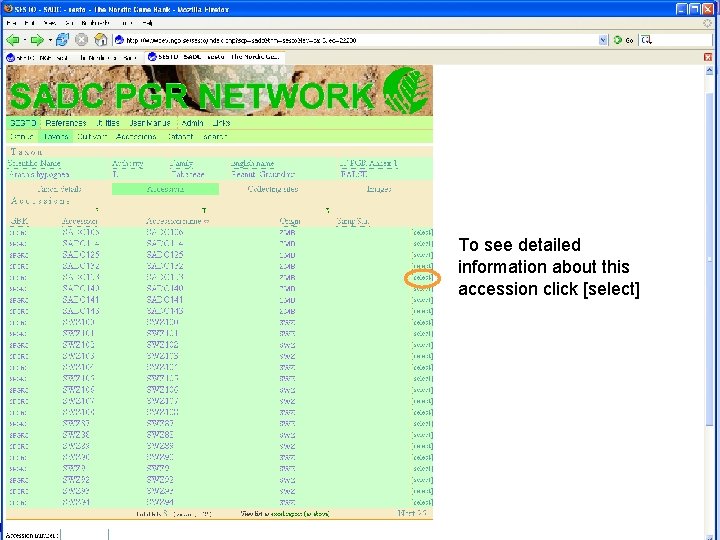Open the Taxon submenu item
Viewport: 720px width, 540px height.
coord(56,137)
